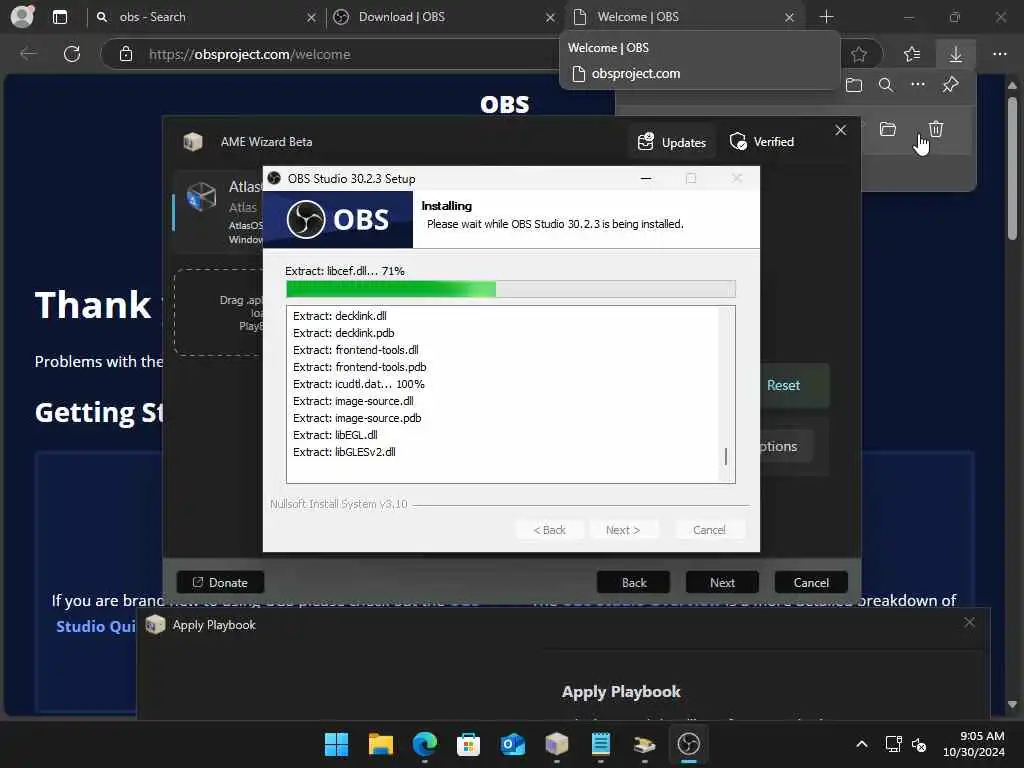Open Updates in AME Wizard
1024x768 pixels.
[x=672, y=142]
